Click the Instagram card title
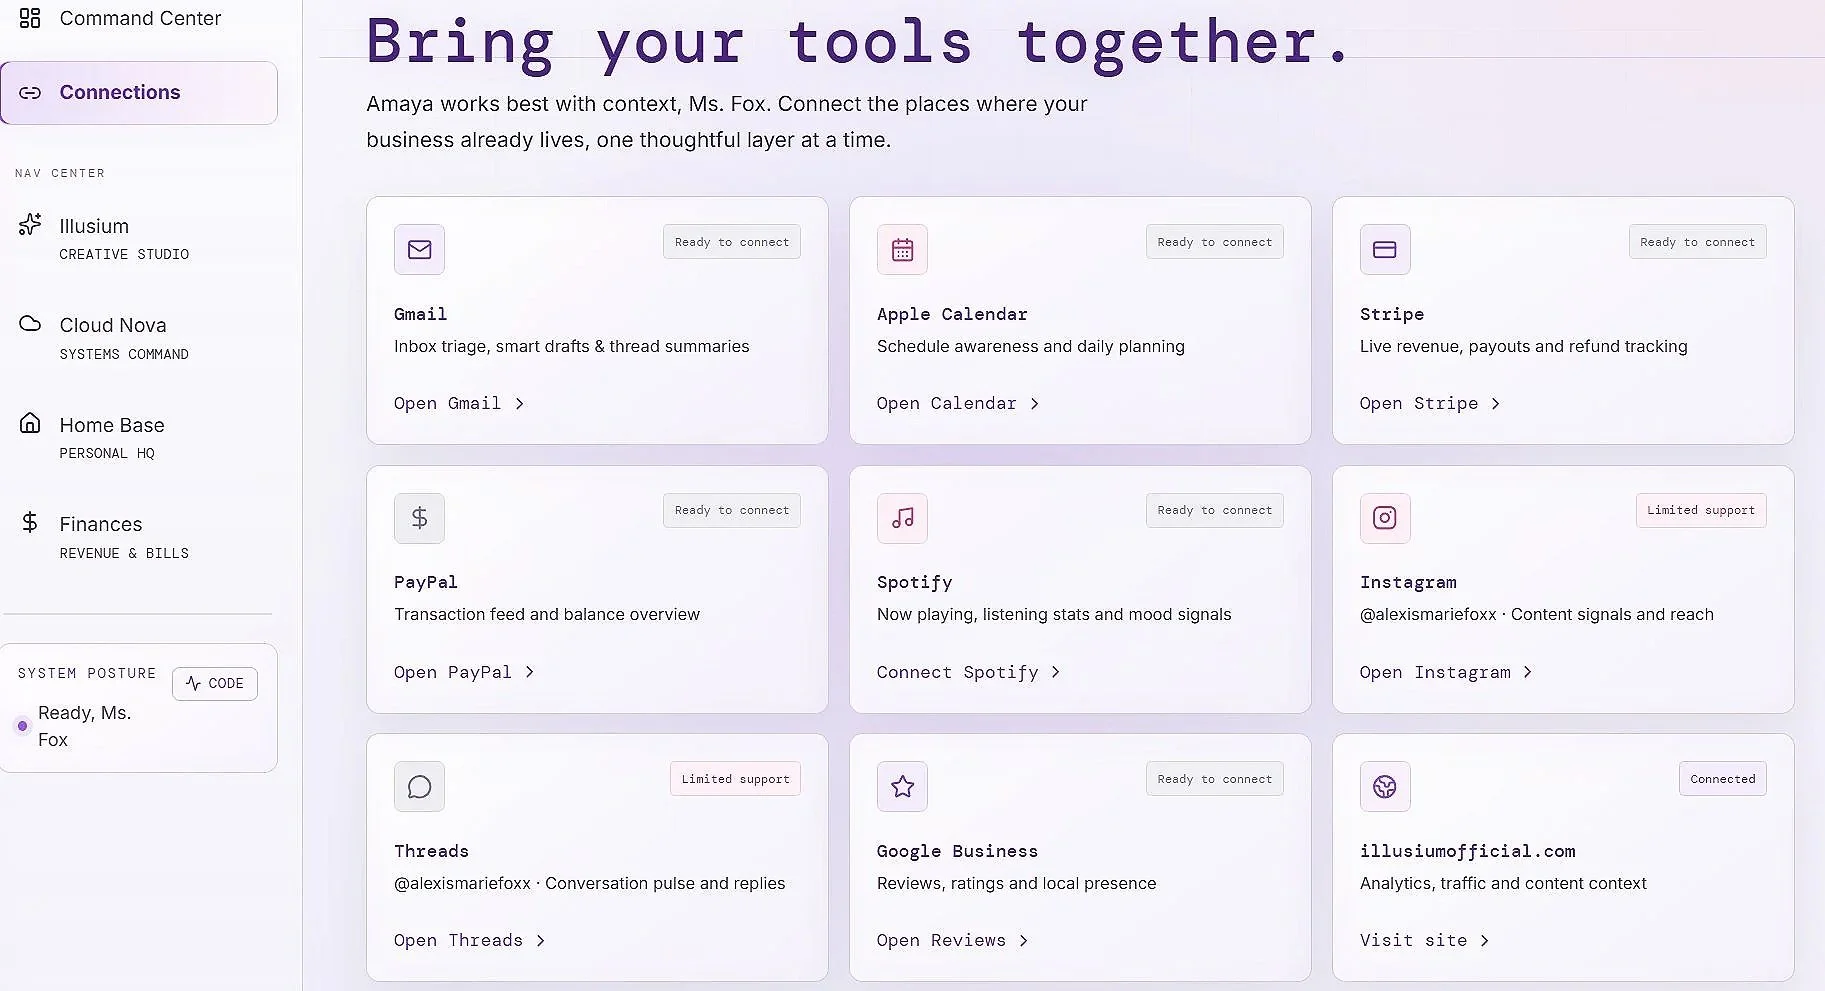1825x991 pixels. (x=1408, y=582)
